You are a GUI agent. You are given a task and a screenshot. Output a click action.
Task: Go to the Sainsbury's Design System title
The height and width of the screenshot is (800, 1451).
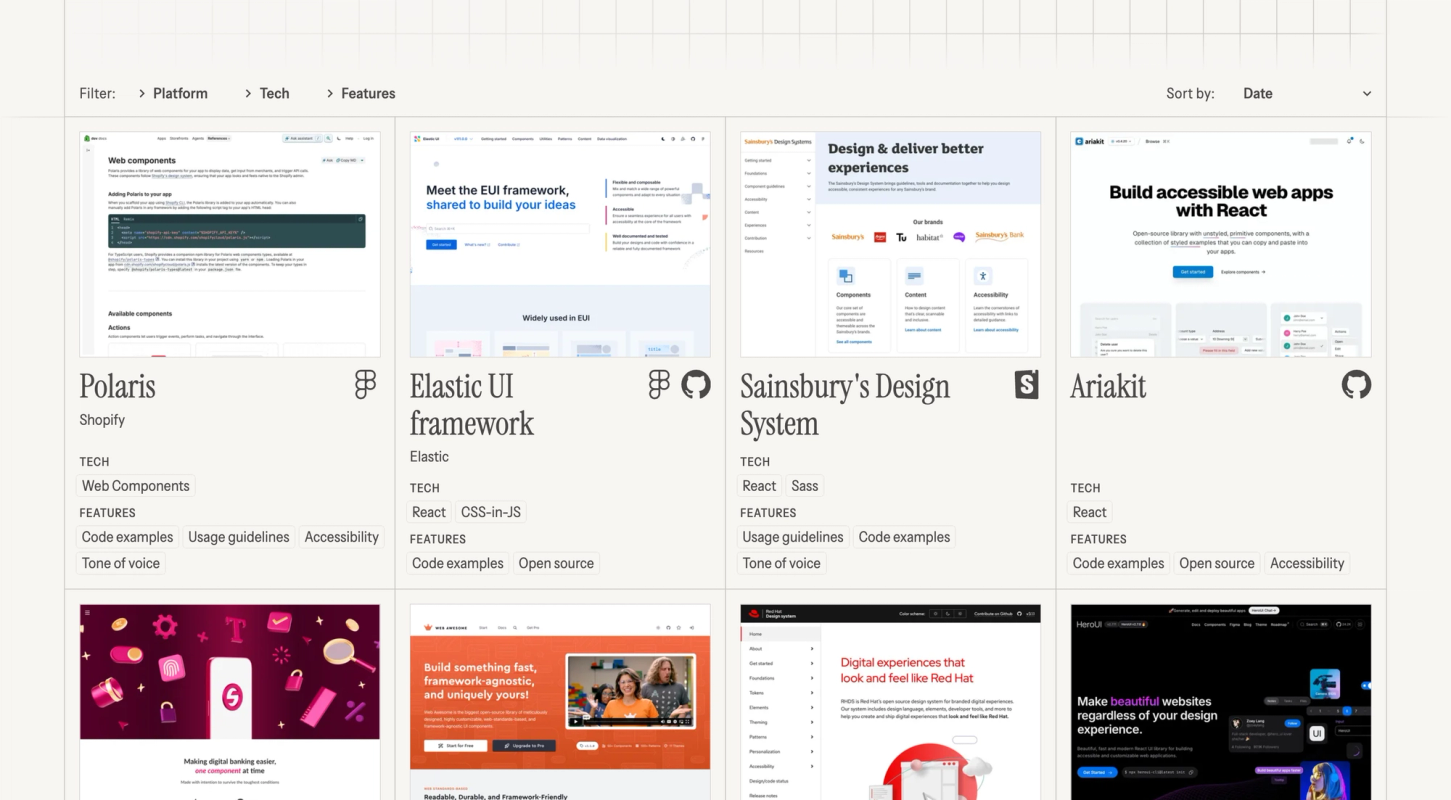pos(845,405)
